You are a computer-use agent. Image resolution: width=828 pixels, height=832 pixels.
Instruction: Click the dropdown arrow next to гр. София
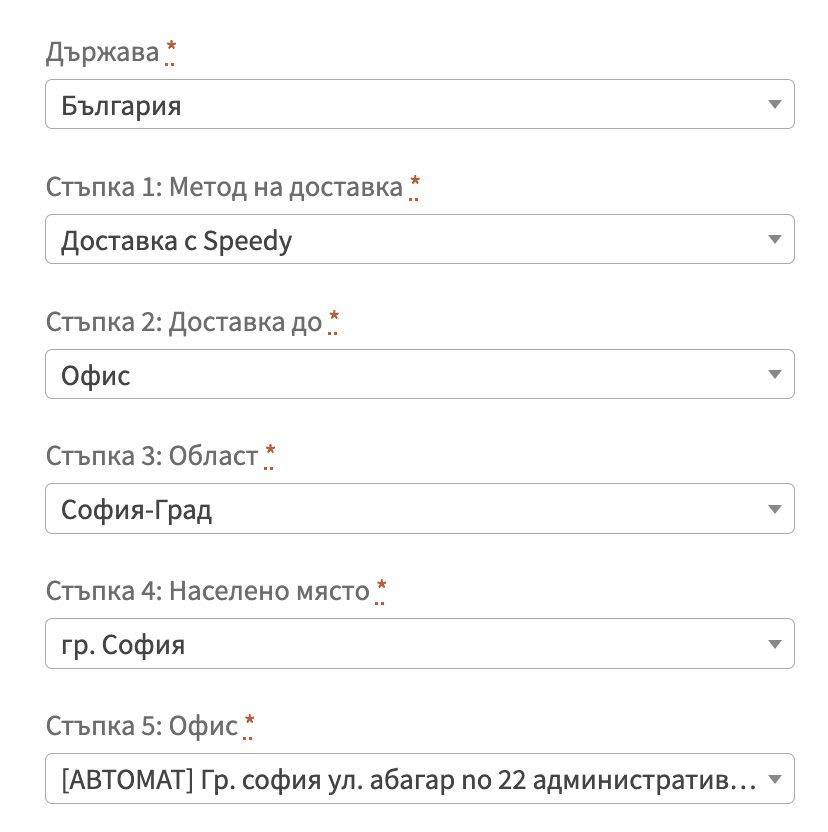tap(775, 644)
